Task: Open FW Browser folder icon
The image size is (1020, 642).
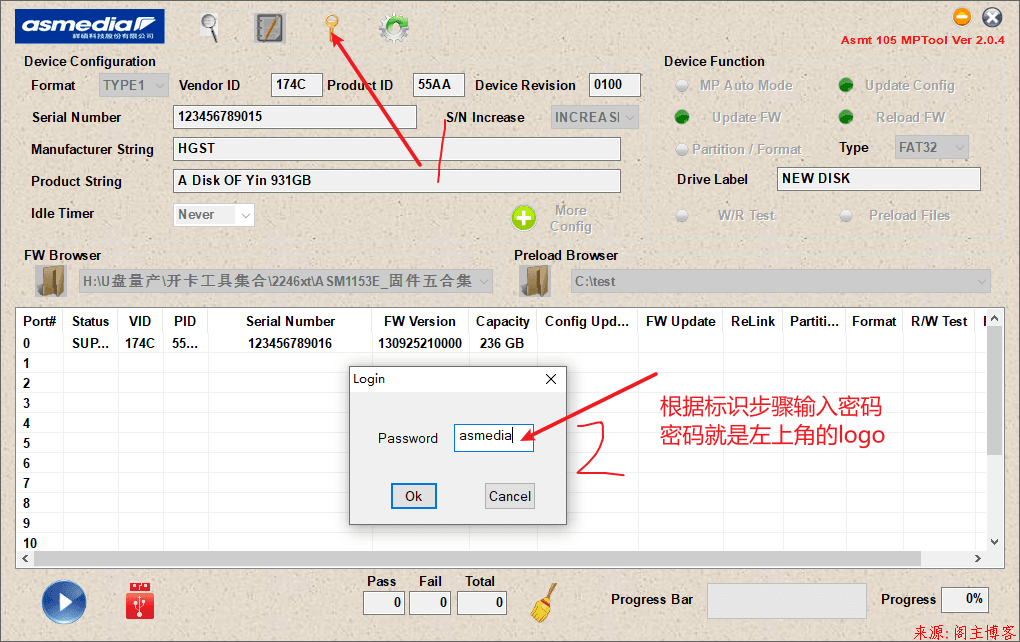Action: (x=51, y=281)
